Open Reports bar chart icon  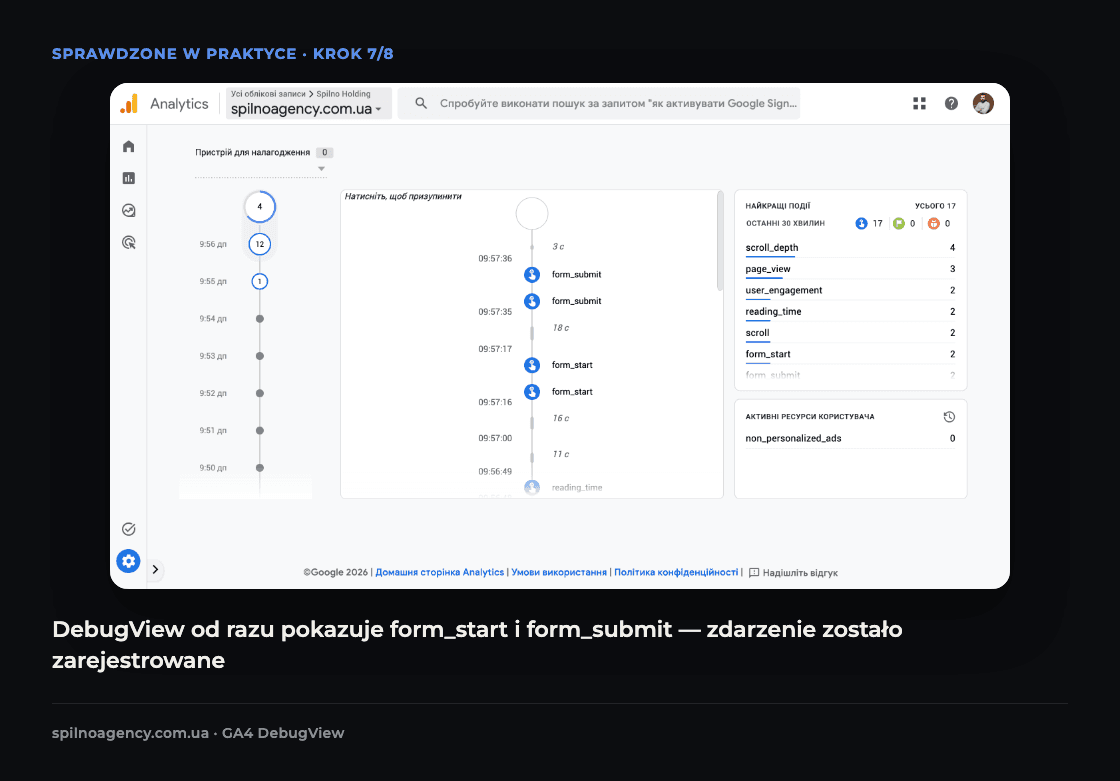click(129, 178)
